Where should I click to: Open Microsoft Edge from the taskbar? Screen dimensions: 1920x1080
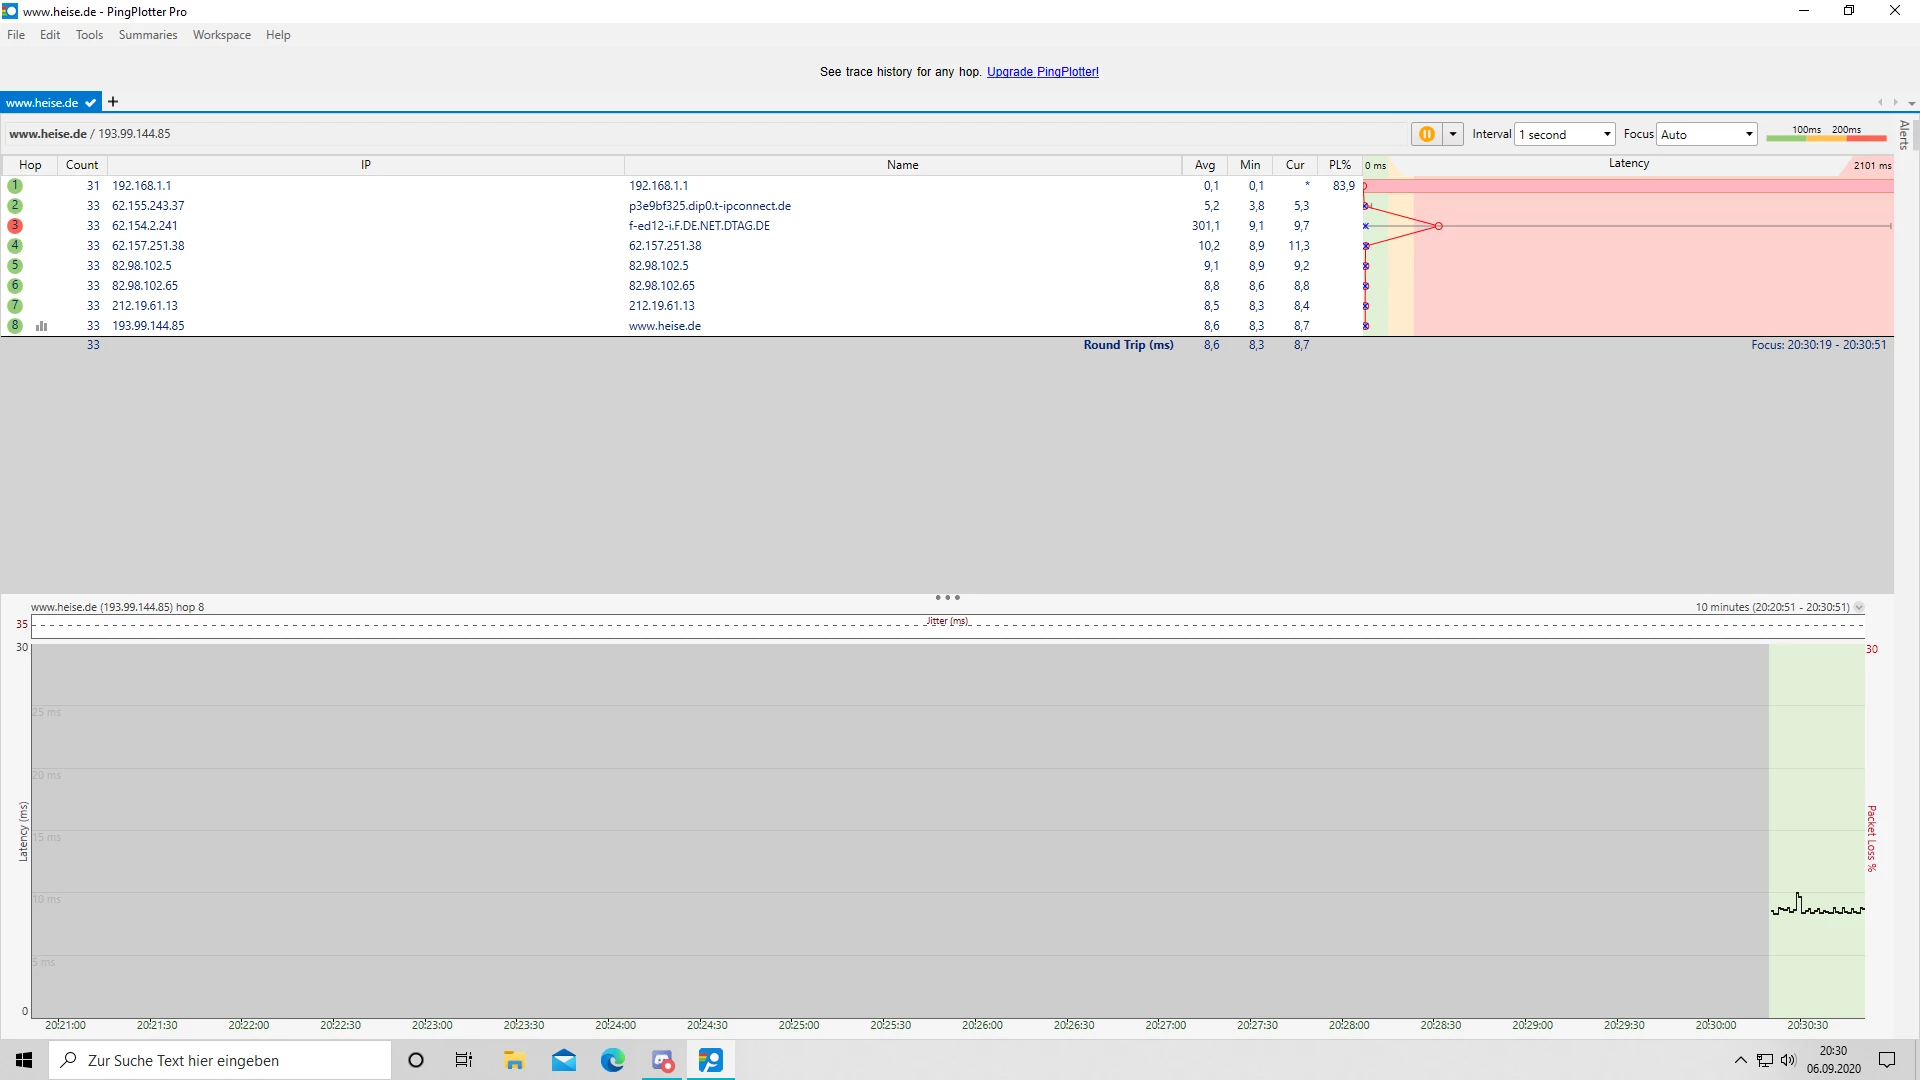click(612, 1060)
